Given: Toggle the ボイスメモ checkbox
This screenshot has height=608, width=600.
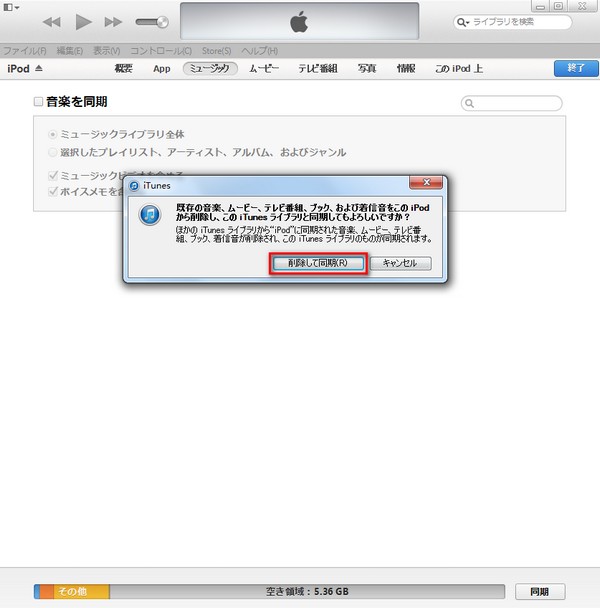Looking at the screenshot, I should coord(53,191).
